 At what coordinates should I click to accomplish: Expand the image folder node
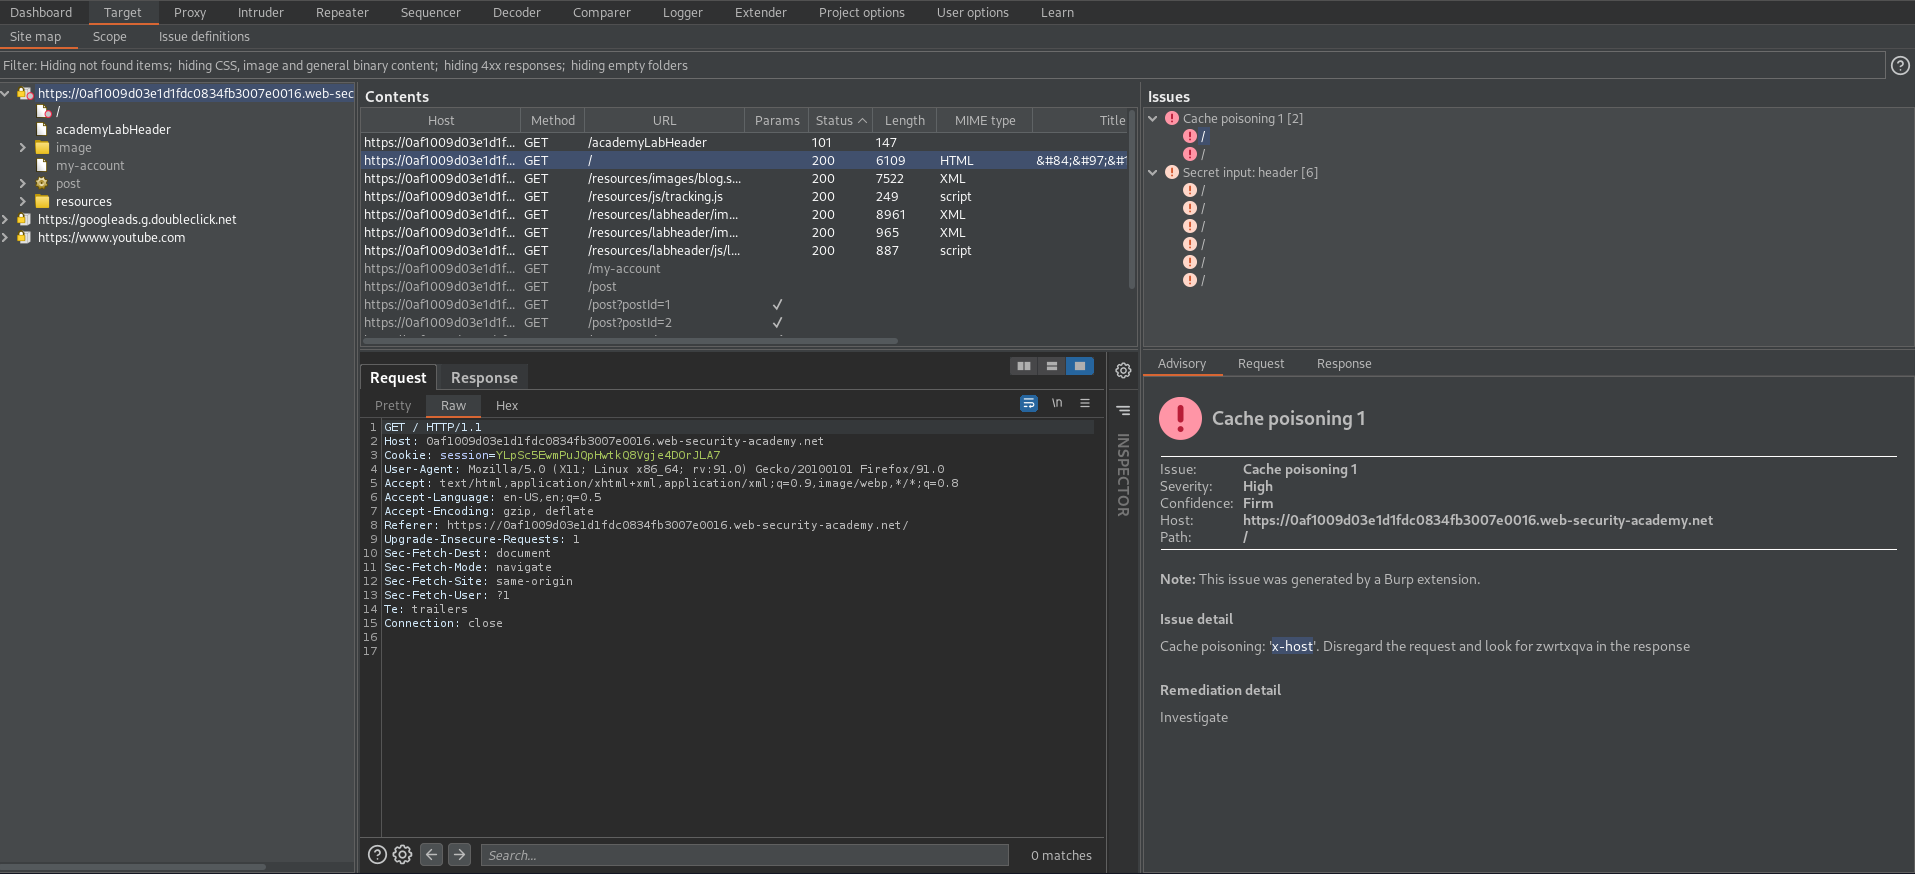click(x=23, y=148)
